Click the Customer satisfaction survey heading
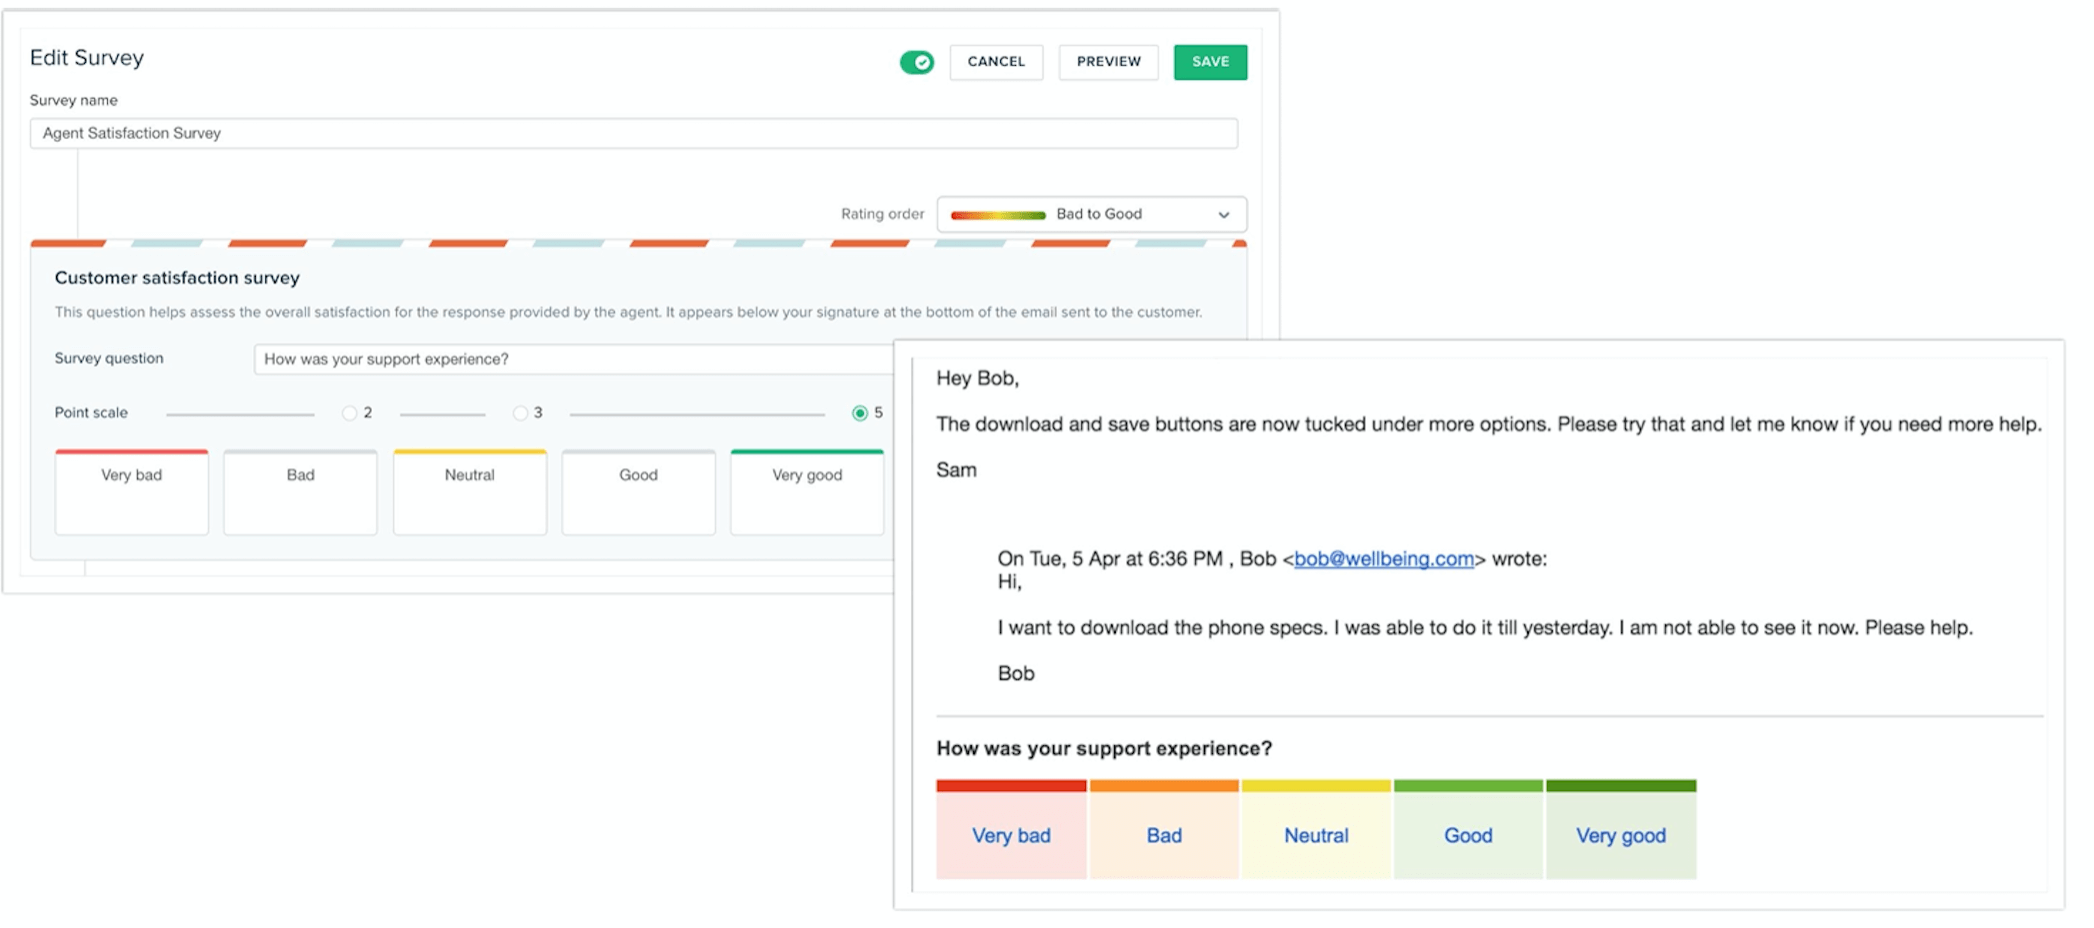The height and width of the screenshot is (928, 2094). pyautogui.click(x=177, y=278)
